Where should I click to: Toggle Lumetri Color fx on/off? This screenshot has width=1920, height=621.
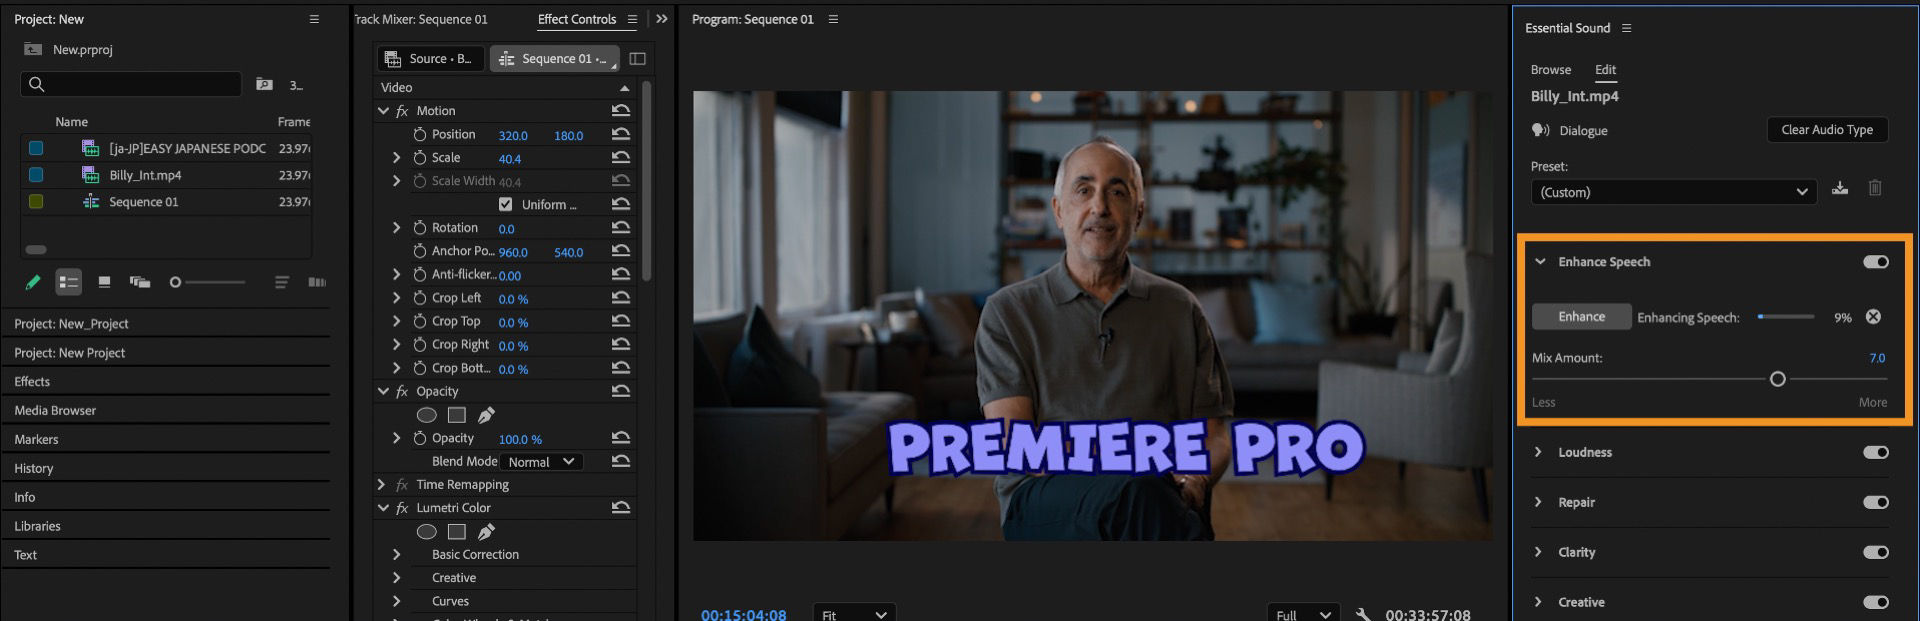(402, 508)
